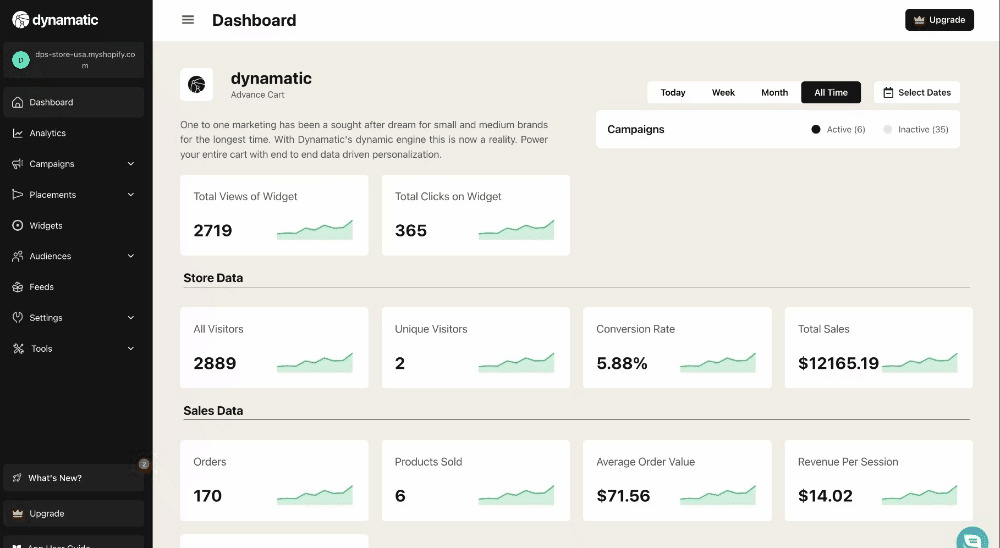Screen dimensions: 1000x548
Task: Click the dynamatic Advance Cart app icon
Action: point(196,85)
